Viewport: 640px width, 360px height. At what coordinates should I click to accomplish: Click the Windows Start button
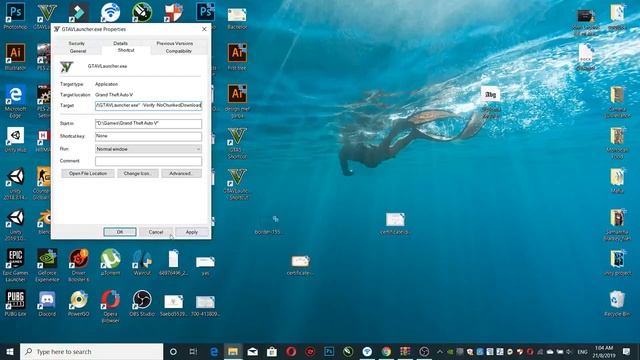coord(10,351)
